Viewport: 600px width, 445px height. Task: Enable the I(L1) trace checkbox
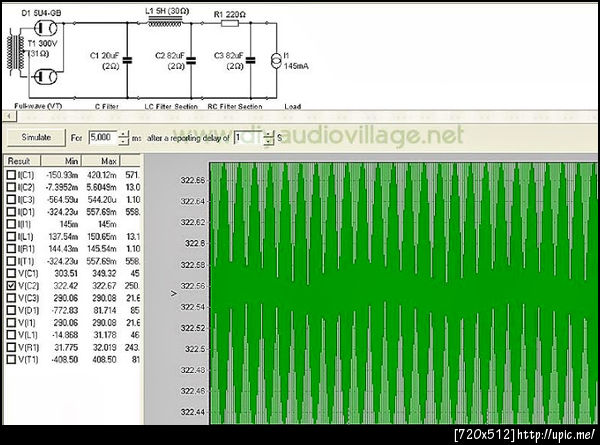(x=11, y=236)
